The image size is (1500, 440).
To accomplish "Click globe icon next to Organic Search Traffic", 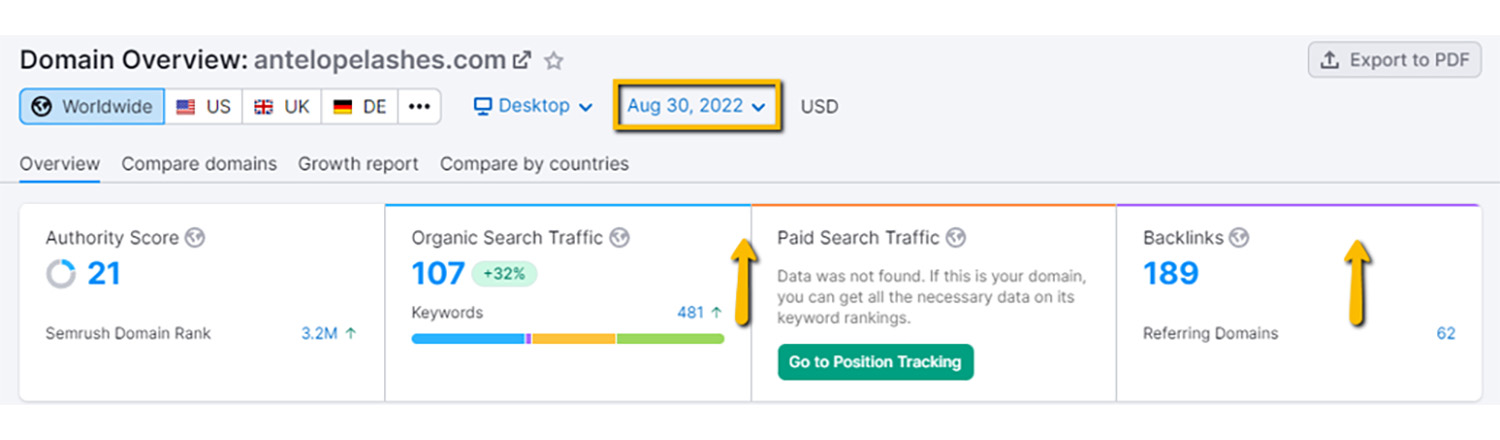I will coord(620,238).
